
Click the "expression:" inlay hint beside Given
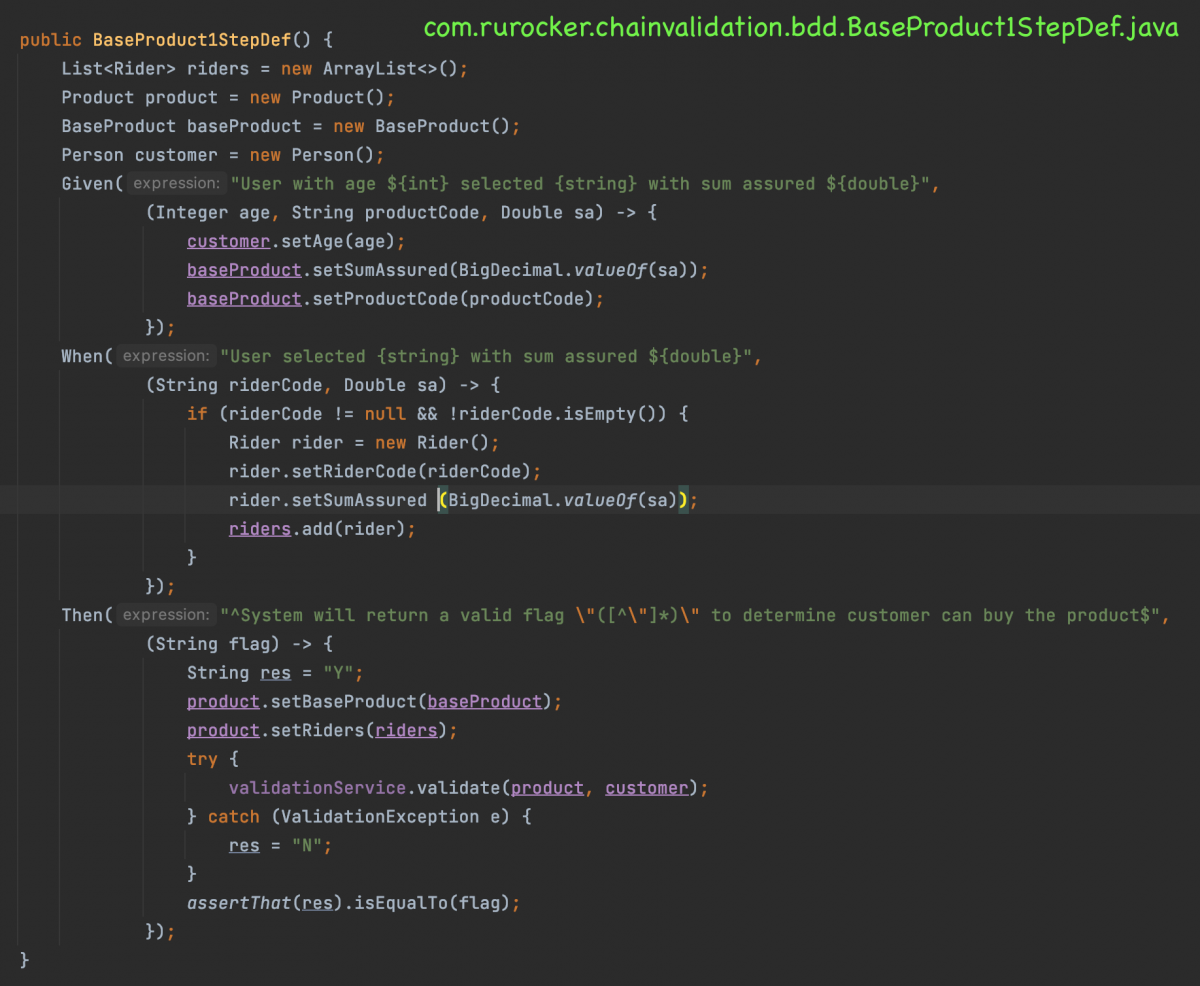176,183
